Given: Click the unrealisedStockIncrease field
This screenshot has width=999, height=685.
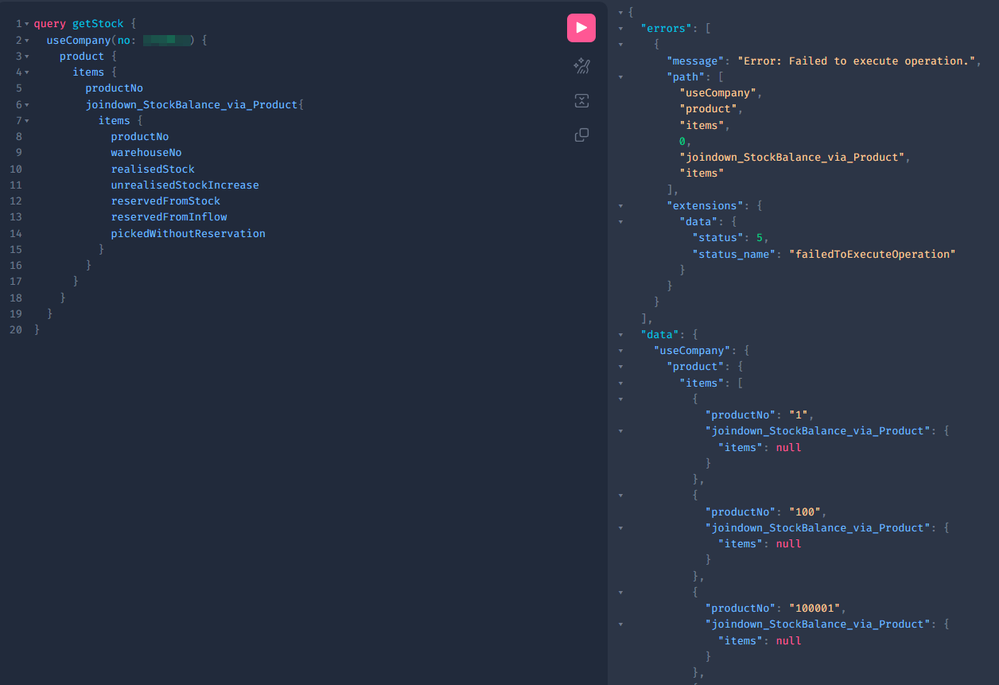Looking at the screenshot, I should click(185, 185).
